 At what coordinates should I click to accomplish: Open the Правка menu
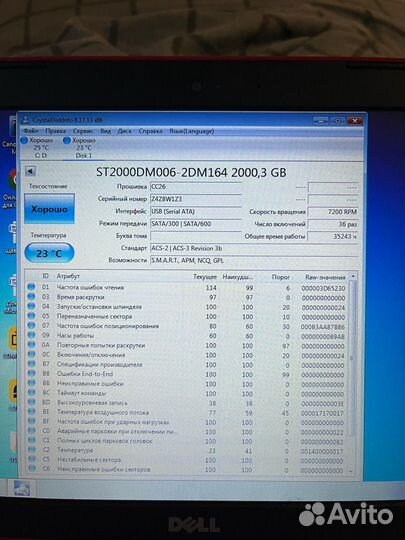55,131
